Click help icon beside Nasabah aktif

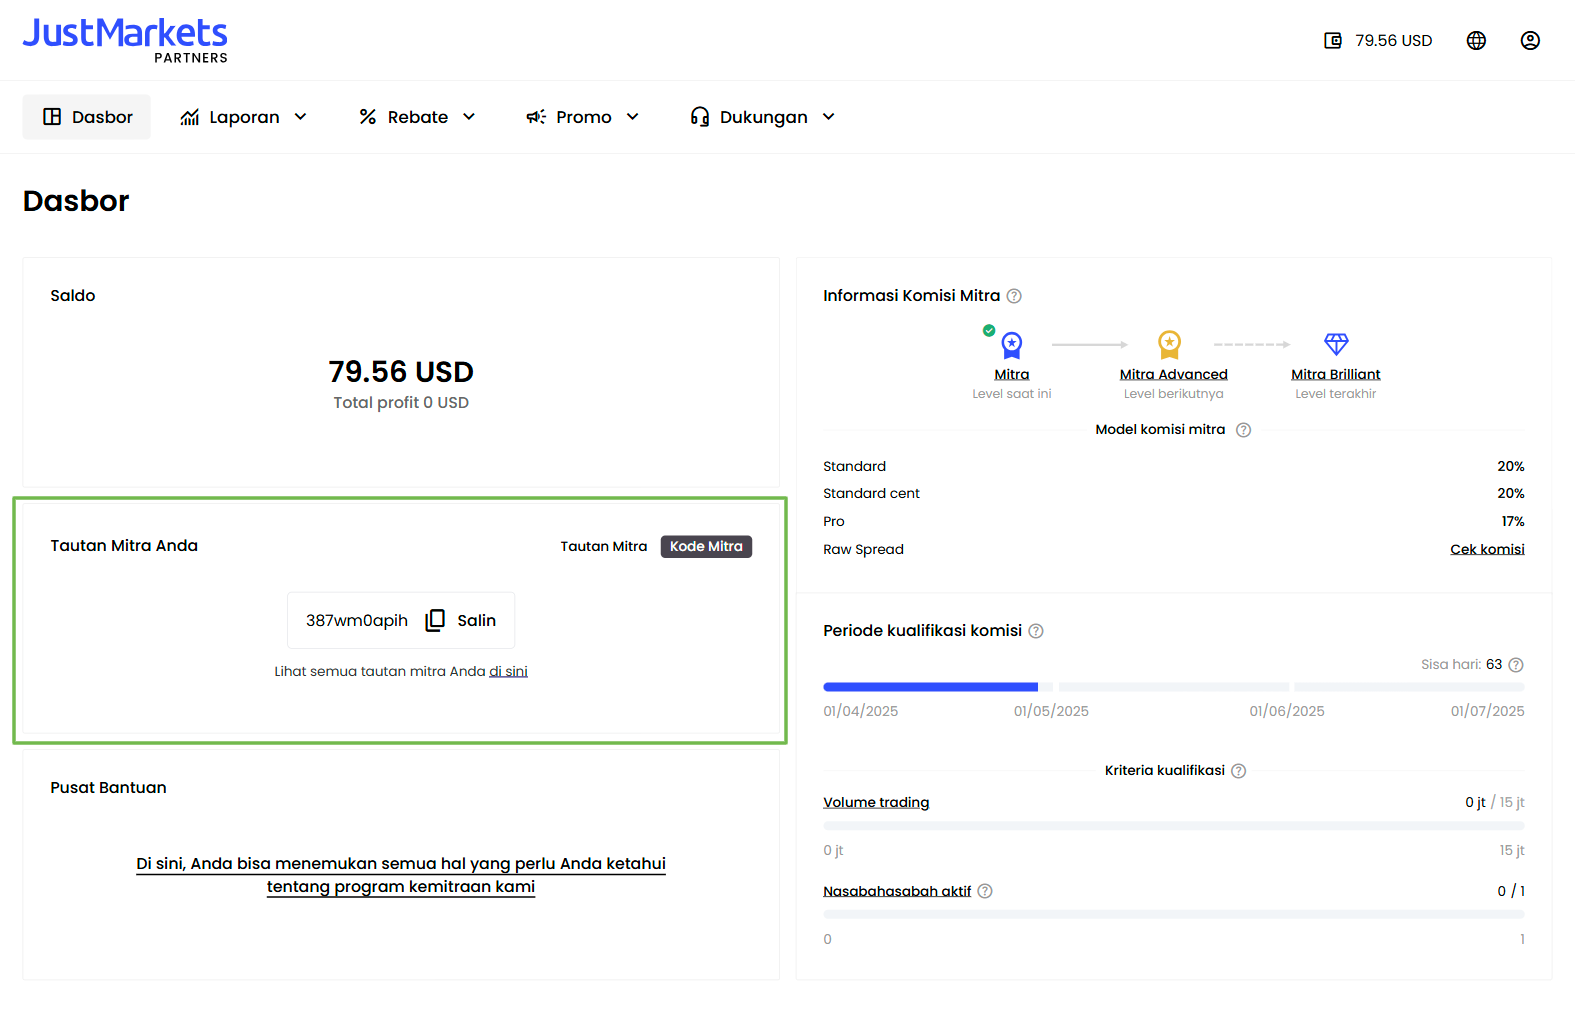click(x=985, y=891)
